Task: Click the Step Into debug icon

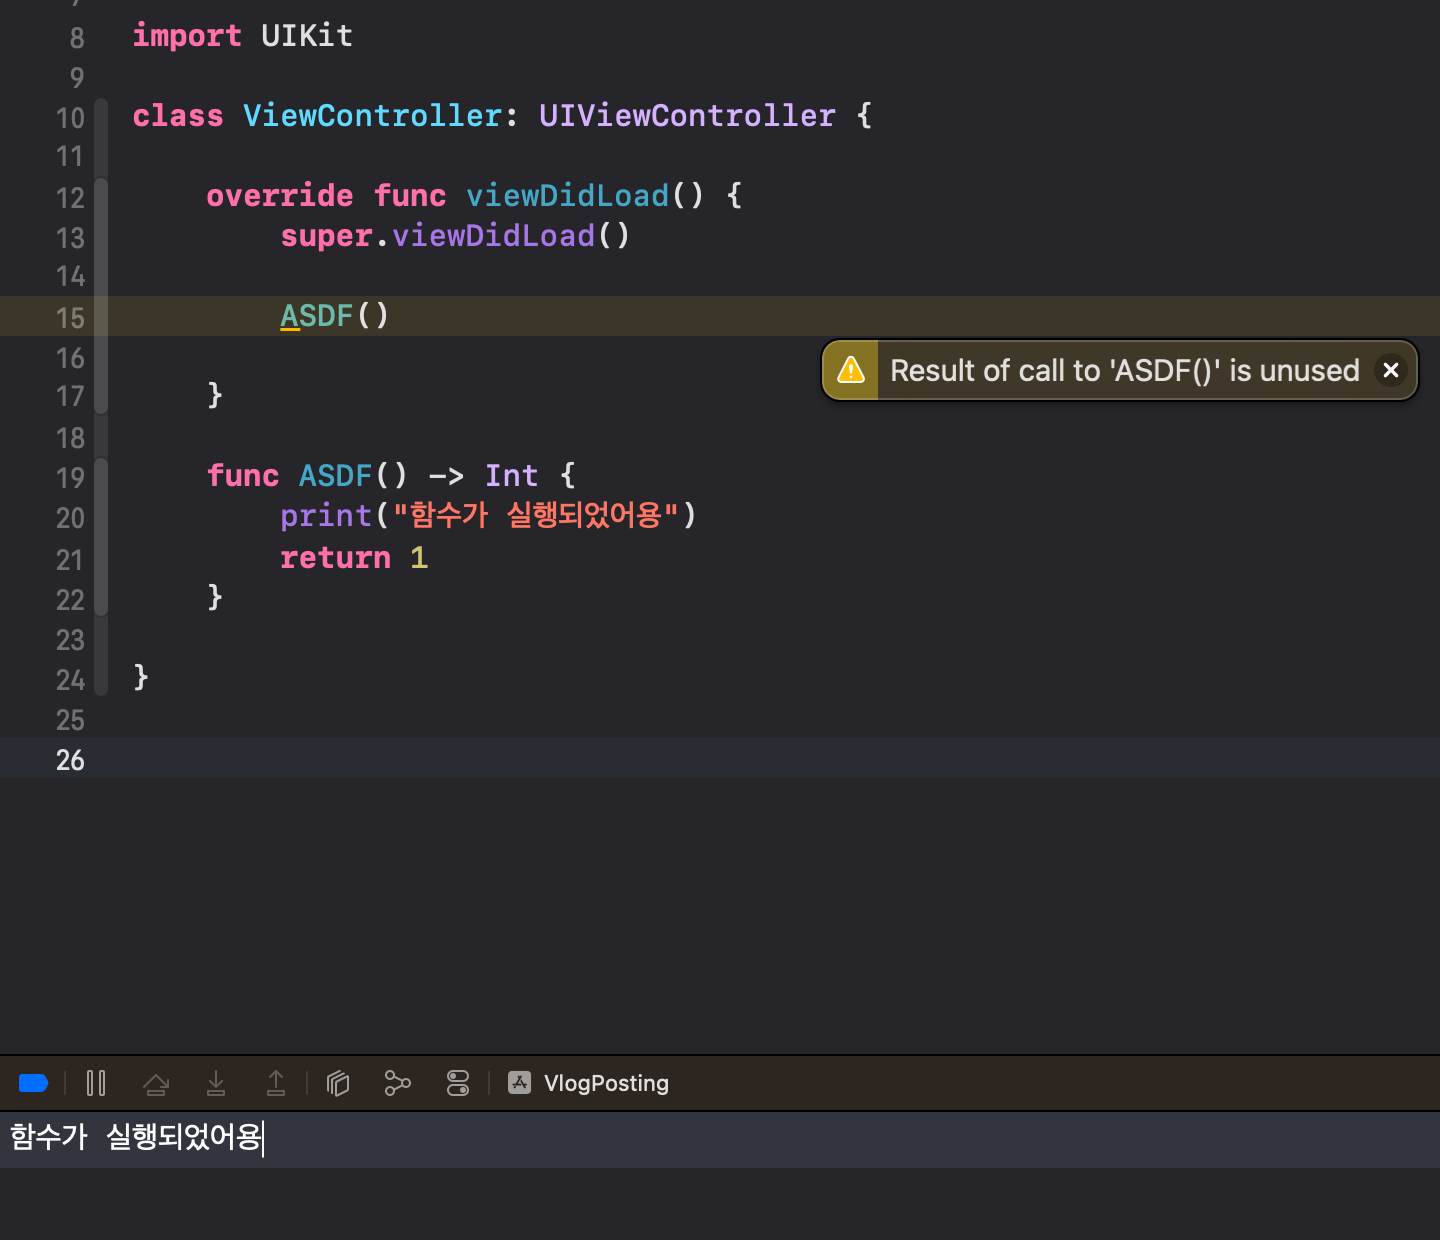Action: click(216, 1083)
